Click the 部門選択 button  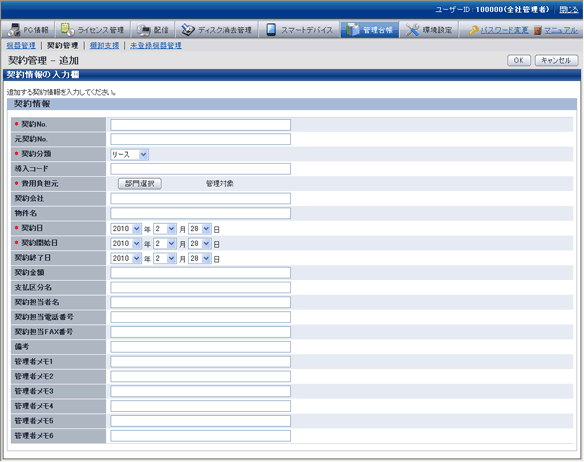(140, 183)
